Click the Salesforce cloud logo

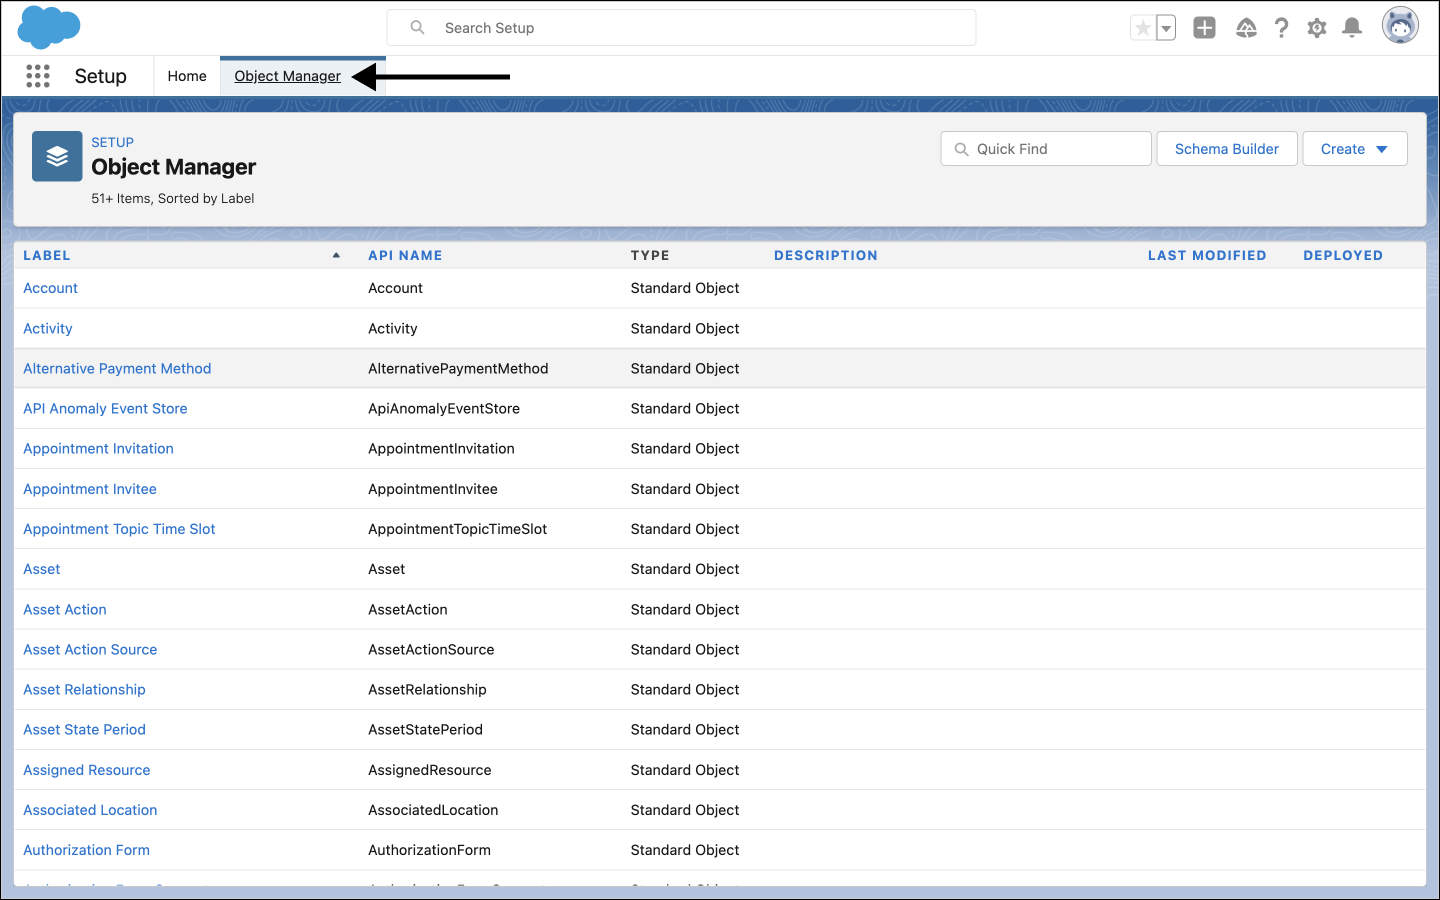coord(48,27)
